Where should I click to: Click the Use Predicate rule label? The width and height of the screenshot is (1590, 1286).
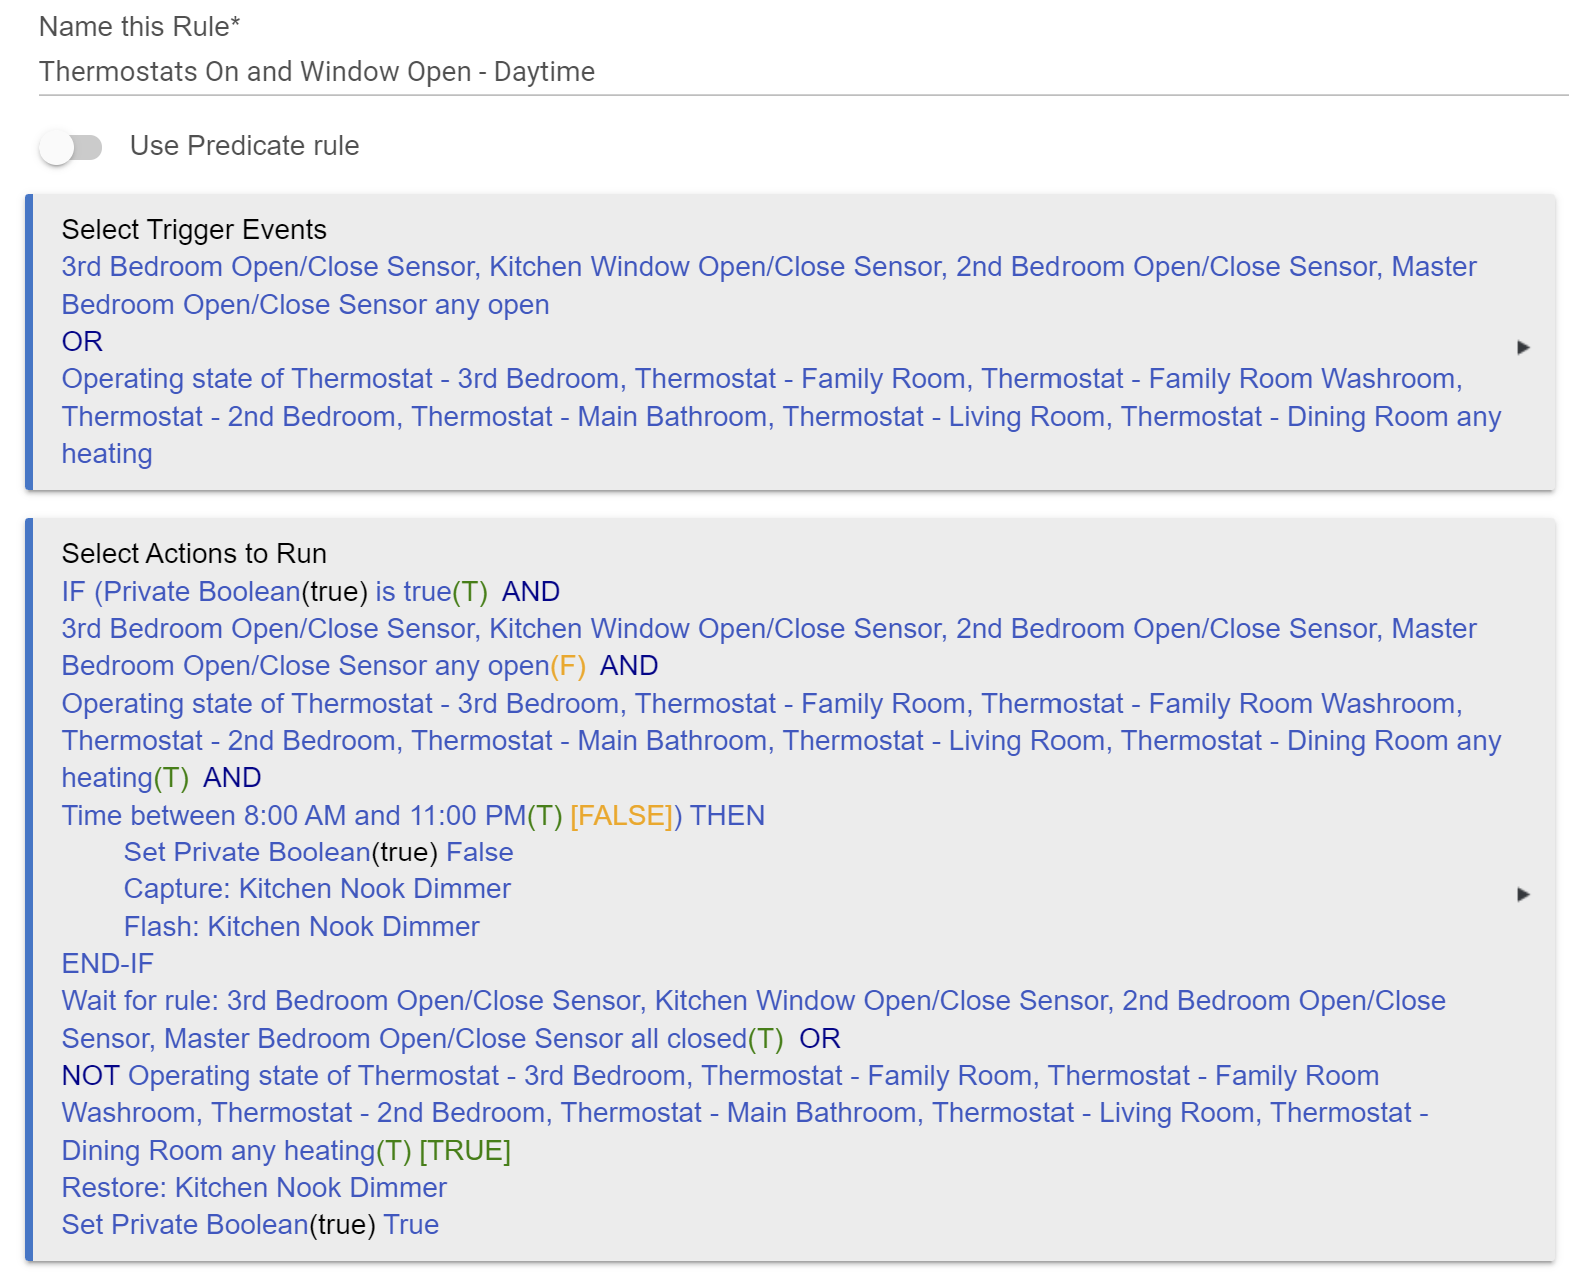click(x=244, y=146)
